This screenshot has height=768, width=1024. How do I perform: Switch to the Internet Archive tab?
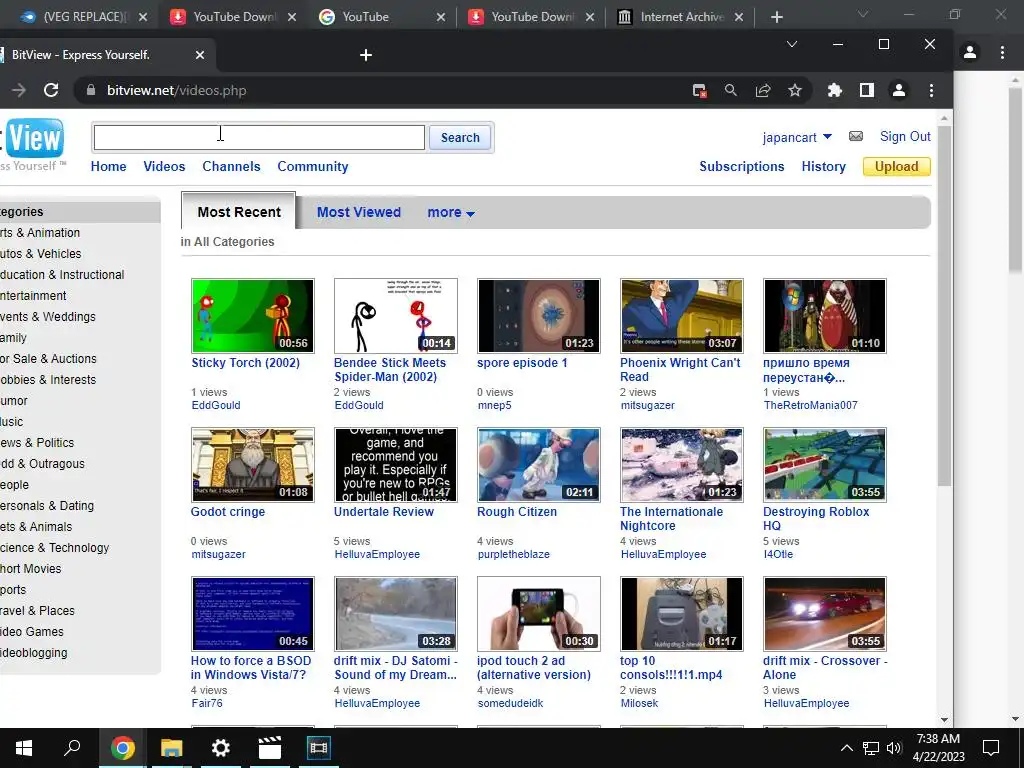(680, 17)
